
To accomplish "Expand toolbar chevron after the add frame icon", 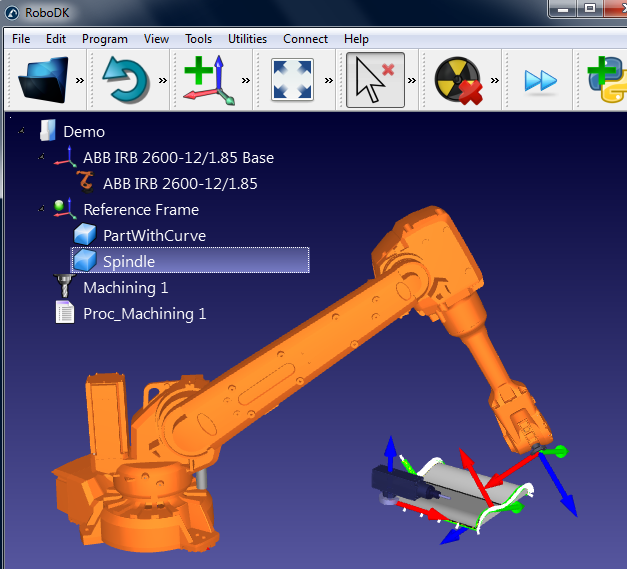I will coord(246,81).
